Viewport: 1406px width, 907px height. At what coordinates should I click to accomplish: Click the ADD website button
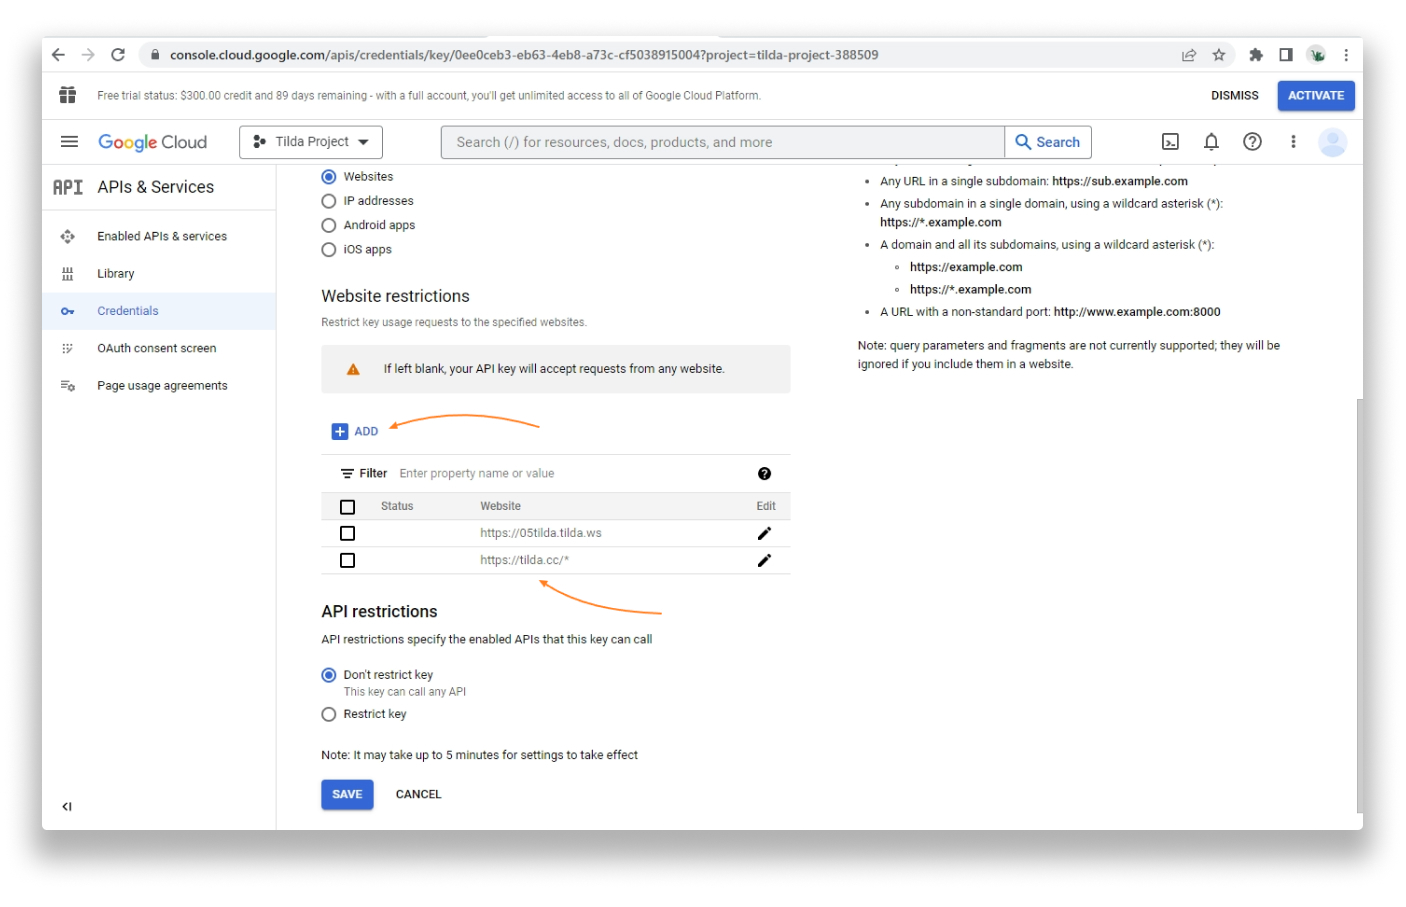coord(355,432)
